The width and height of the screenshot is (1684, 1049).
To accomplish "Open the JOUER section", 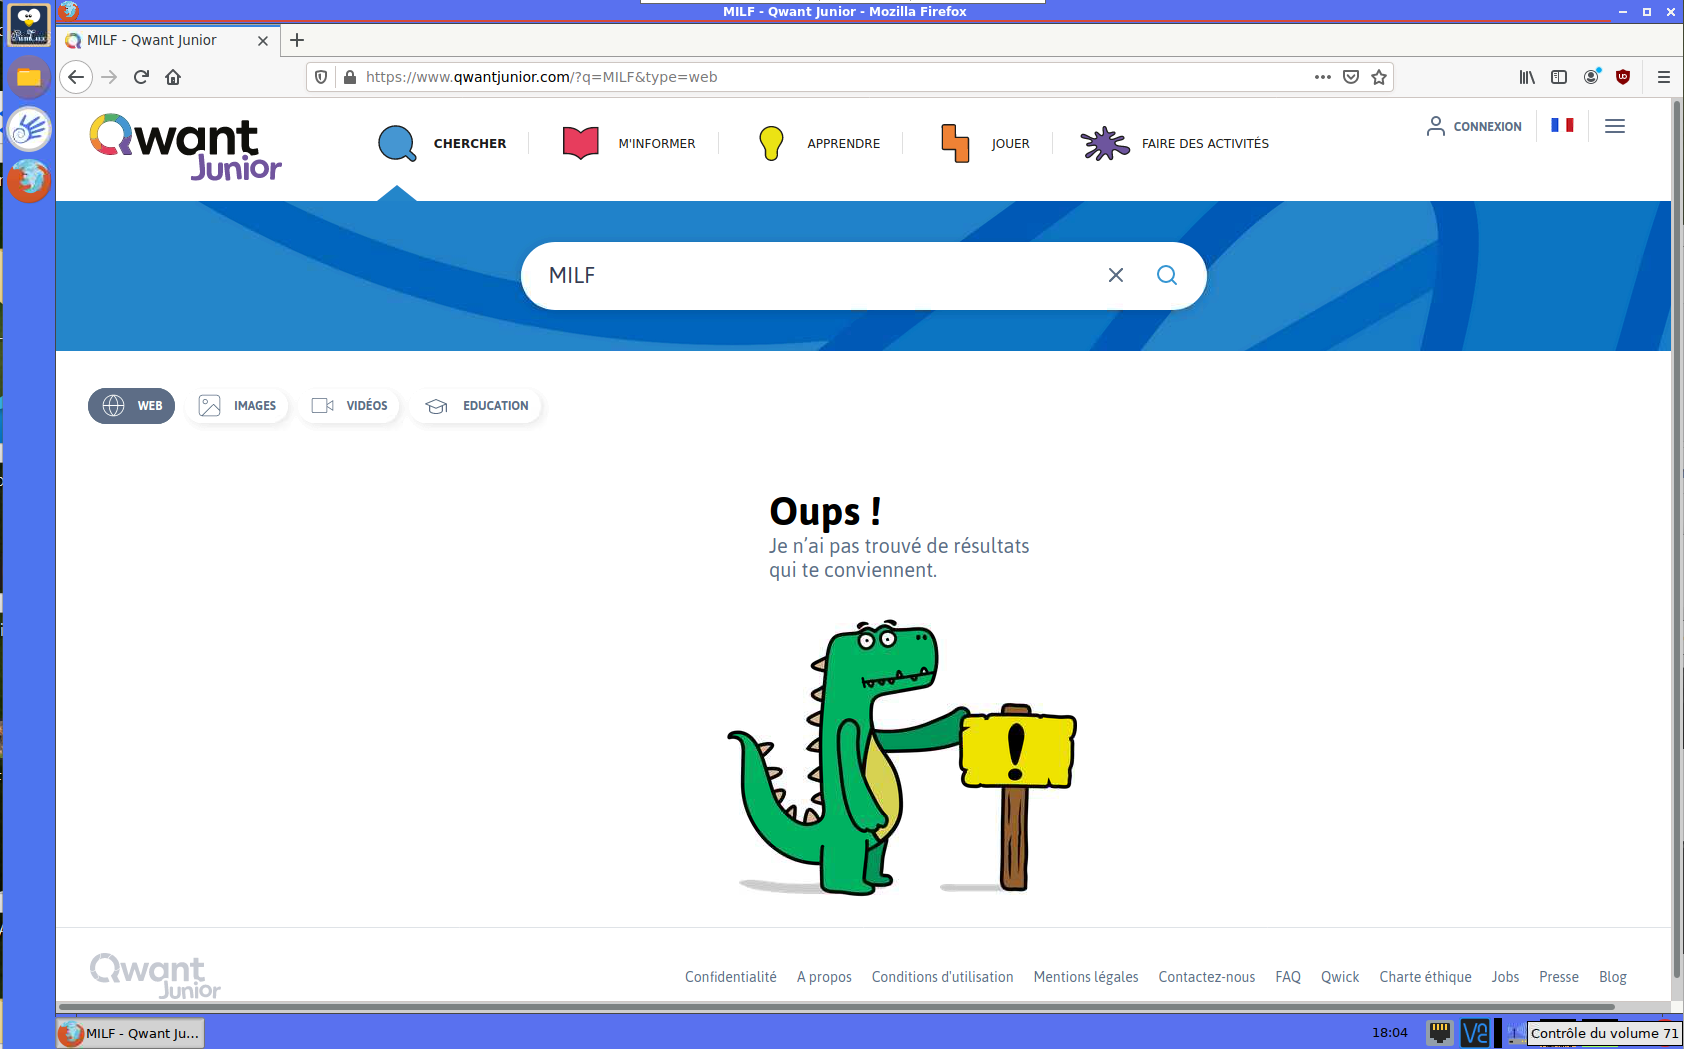I will point(984,143).
